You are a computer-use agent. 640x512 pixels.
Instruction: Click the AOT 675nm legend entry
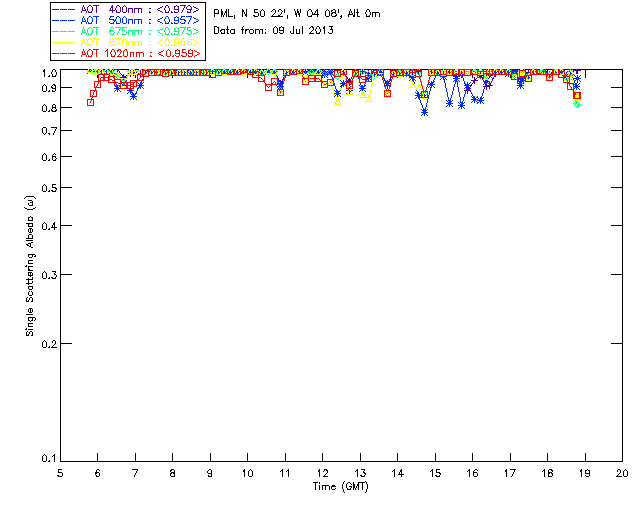(126, 31)
